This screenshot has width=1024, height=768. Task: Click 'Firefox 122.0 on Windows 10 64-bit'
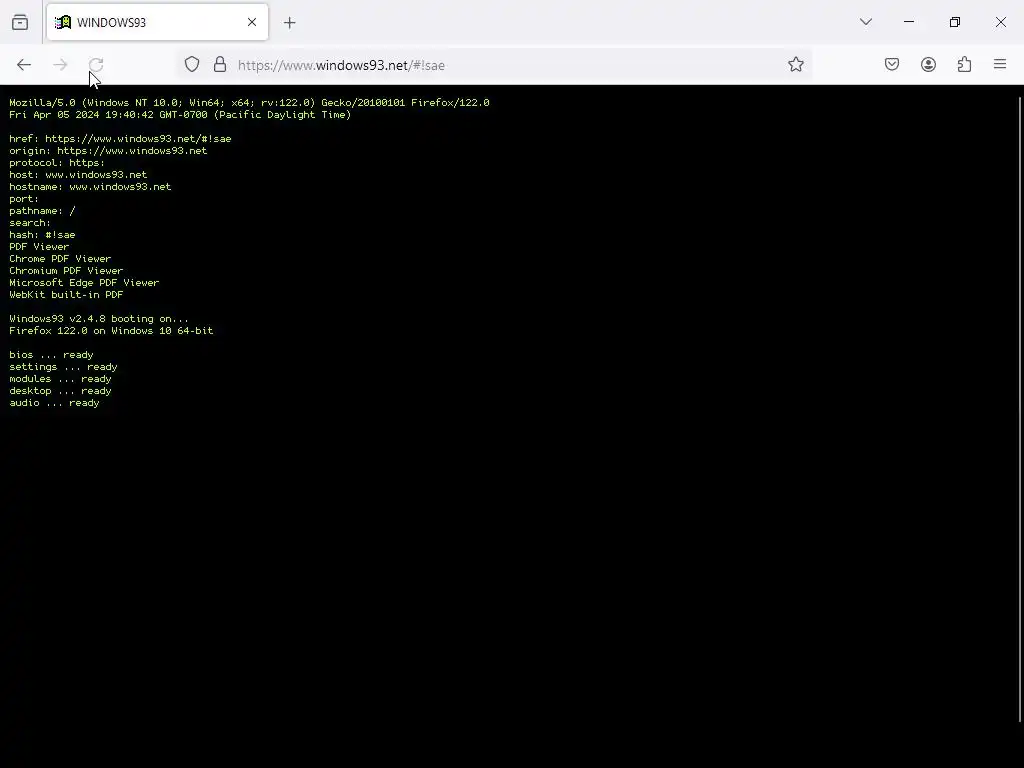(x=111, y=330)
